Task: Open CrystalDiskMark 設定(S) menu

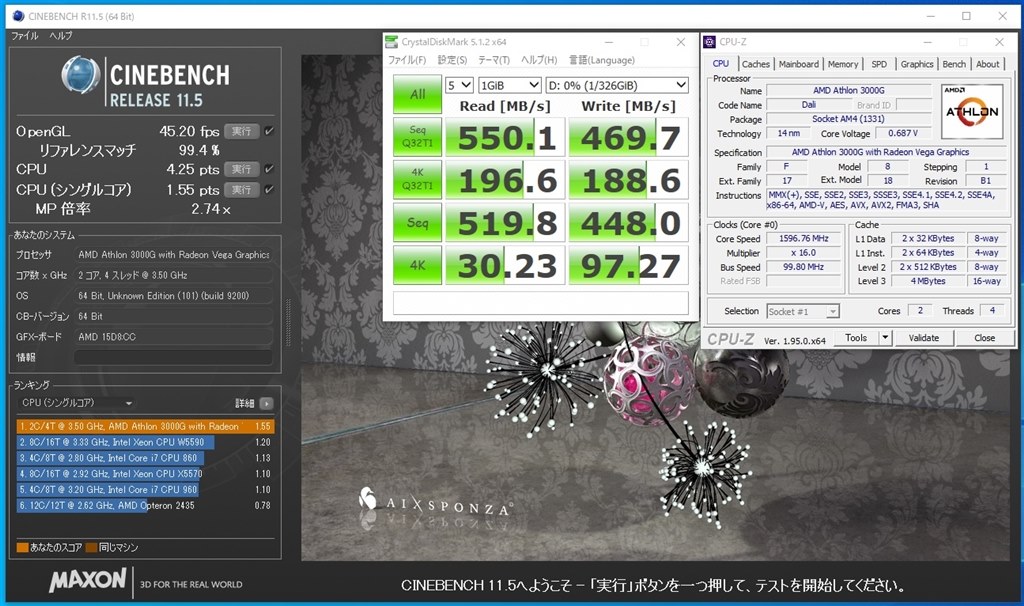Action: pos(452,60)
